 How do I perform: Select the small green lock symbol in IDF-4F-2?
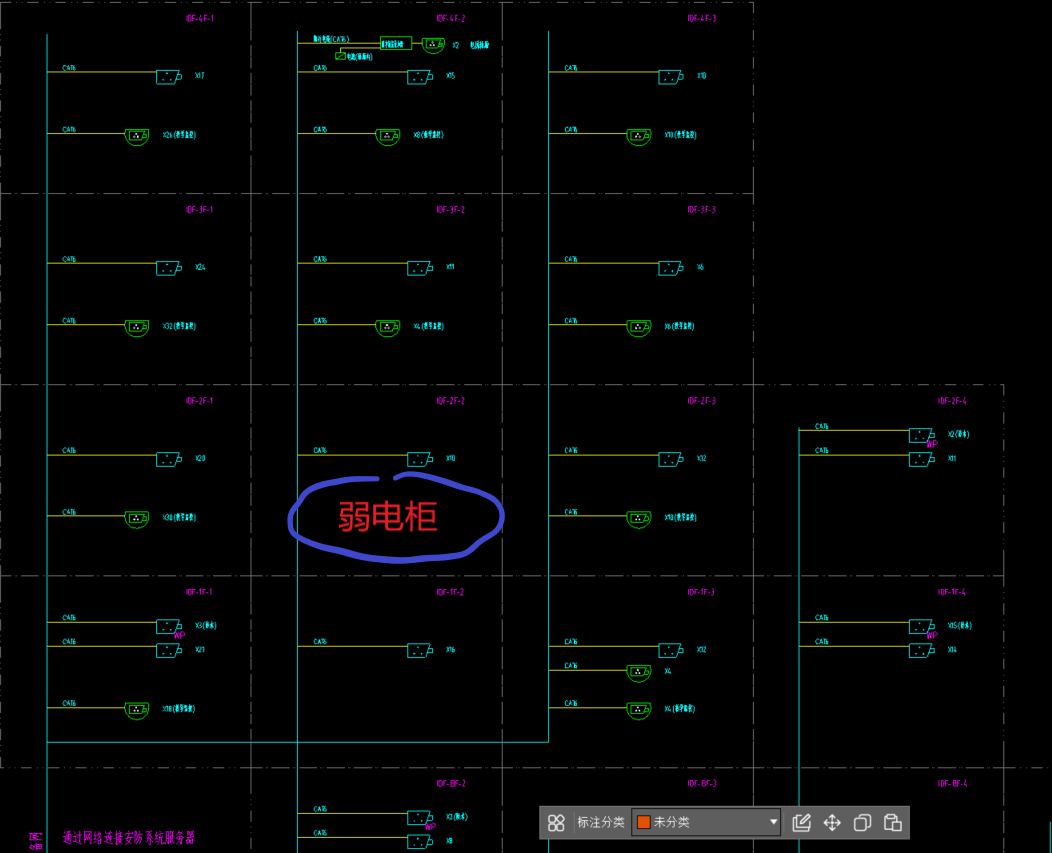click(340, 56)
